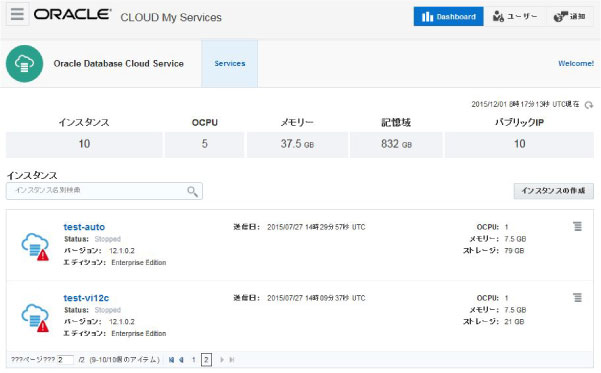The width and height of the screenshot is (601, 373).
Task: Open the Dashboard button
Action: pyautogui.click(x=448, y=16)
